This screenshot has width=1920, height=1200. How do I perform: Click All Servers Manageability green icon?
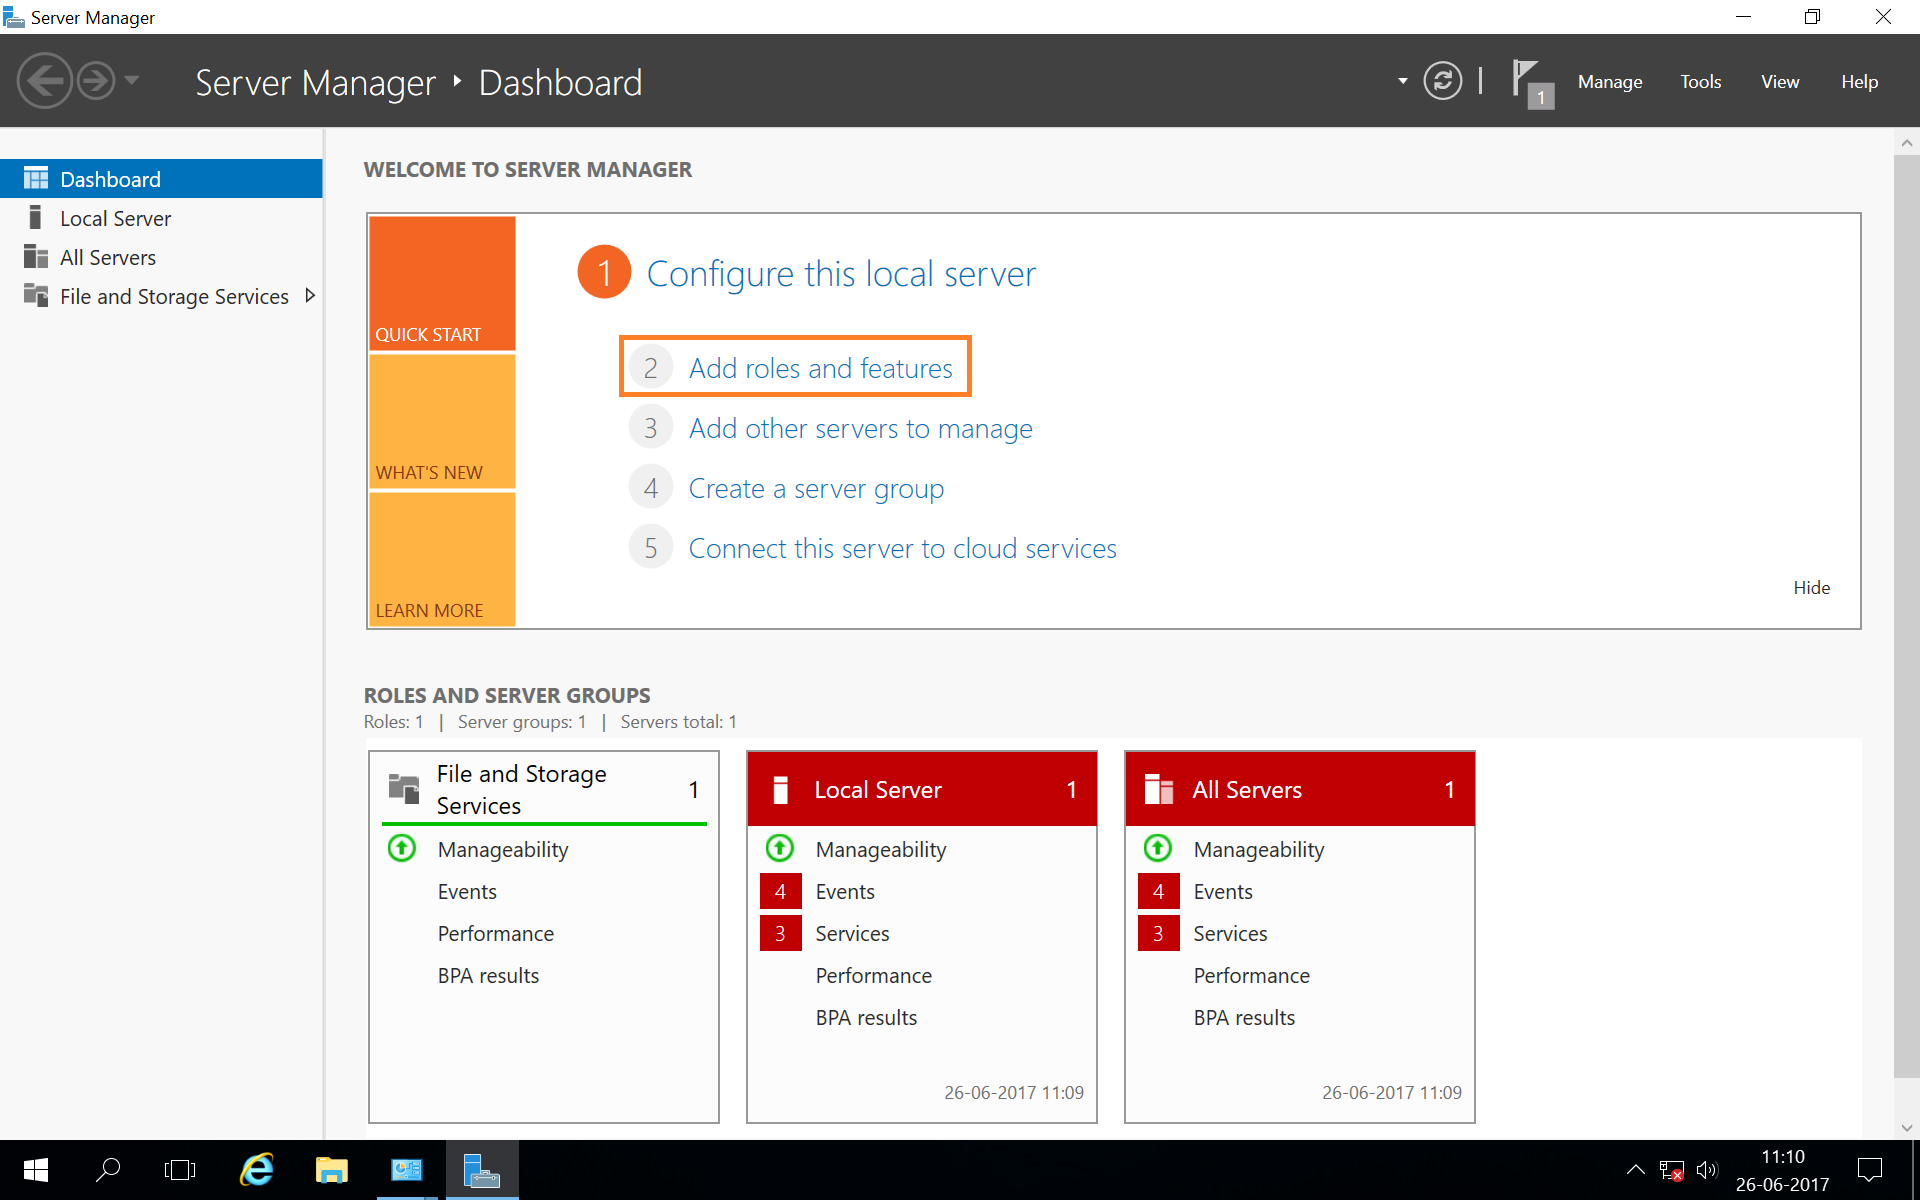(1158, 849)
